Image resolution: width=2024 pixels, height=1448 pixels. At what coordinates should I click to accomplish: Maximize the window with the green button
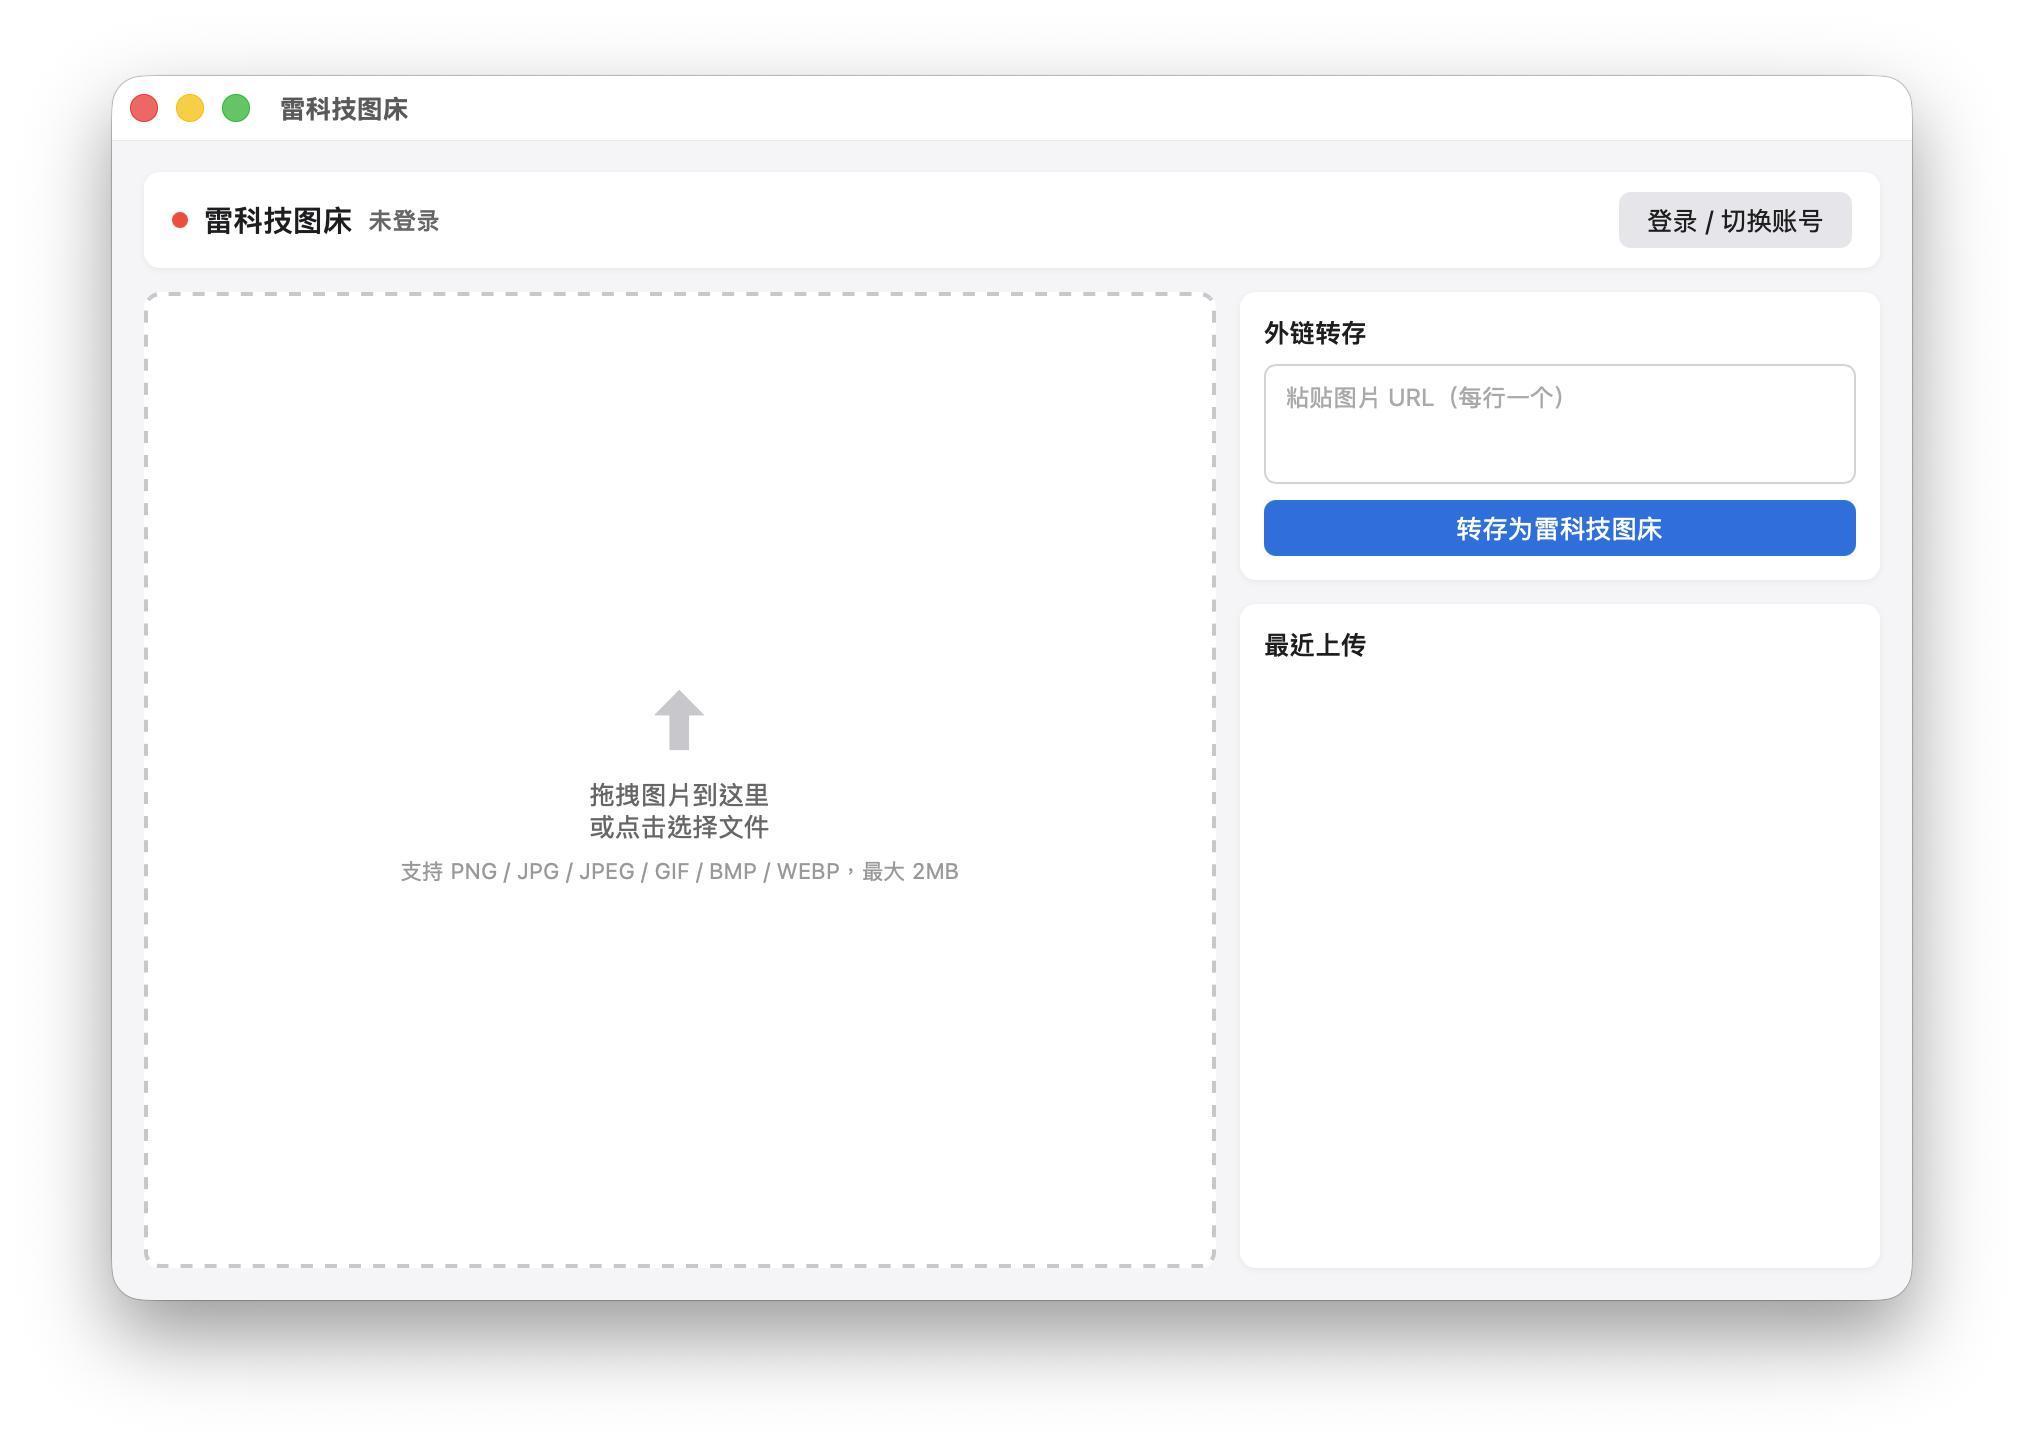tap(236, 108)
